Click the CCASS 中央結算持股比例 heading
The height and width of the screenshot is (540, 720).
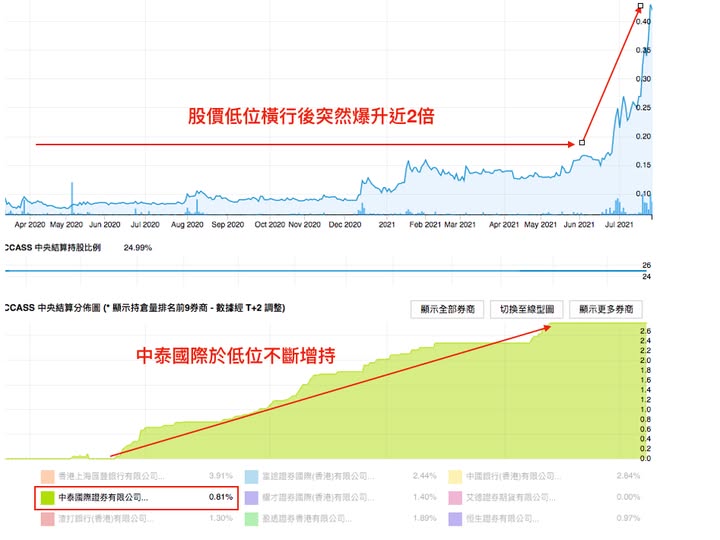point(53,248)
